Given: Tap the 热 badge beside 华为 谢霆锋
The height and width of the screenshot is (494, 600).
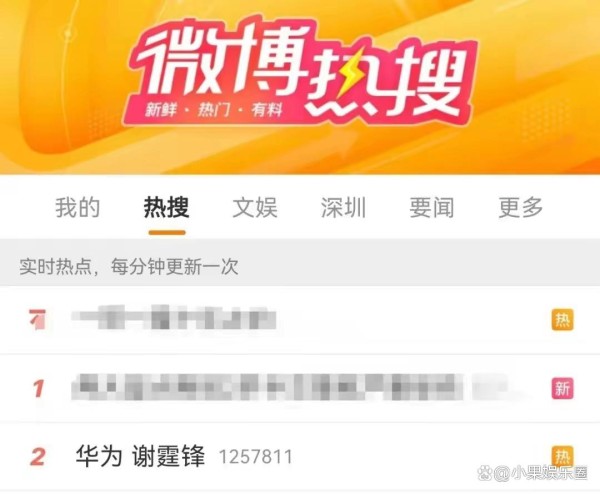Looking at the screenshot, I should click(562, 457).
